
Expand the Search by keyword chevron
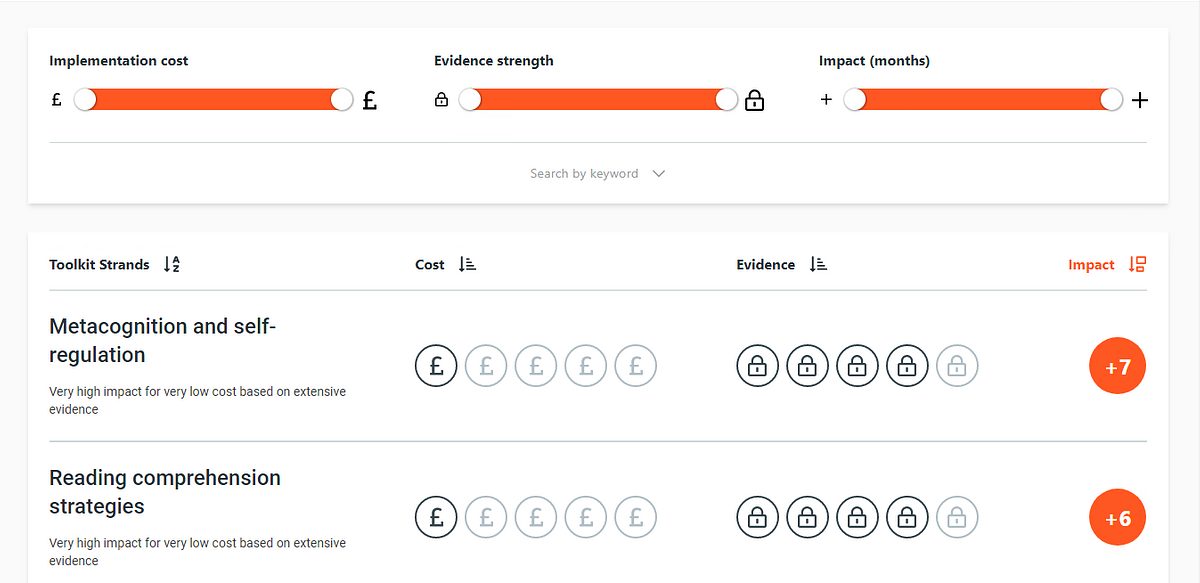658,174
